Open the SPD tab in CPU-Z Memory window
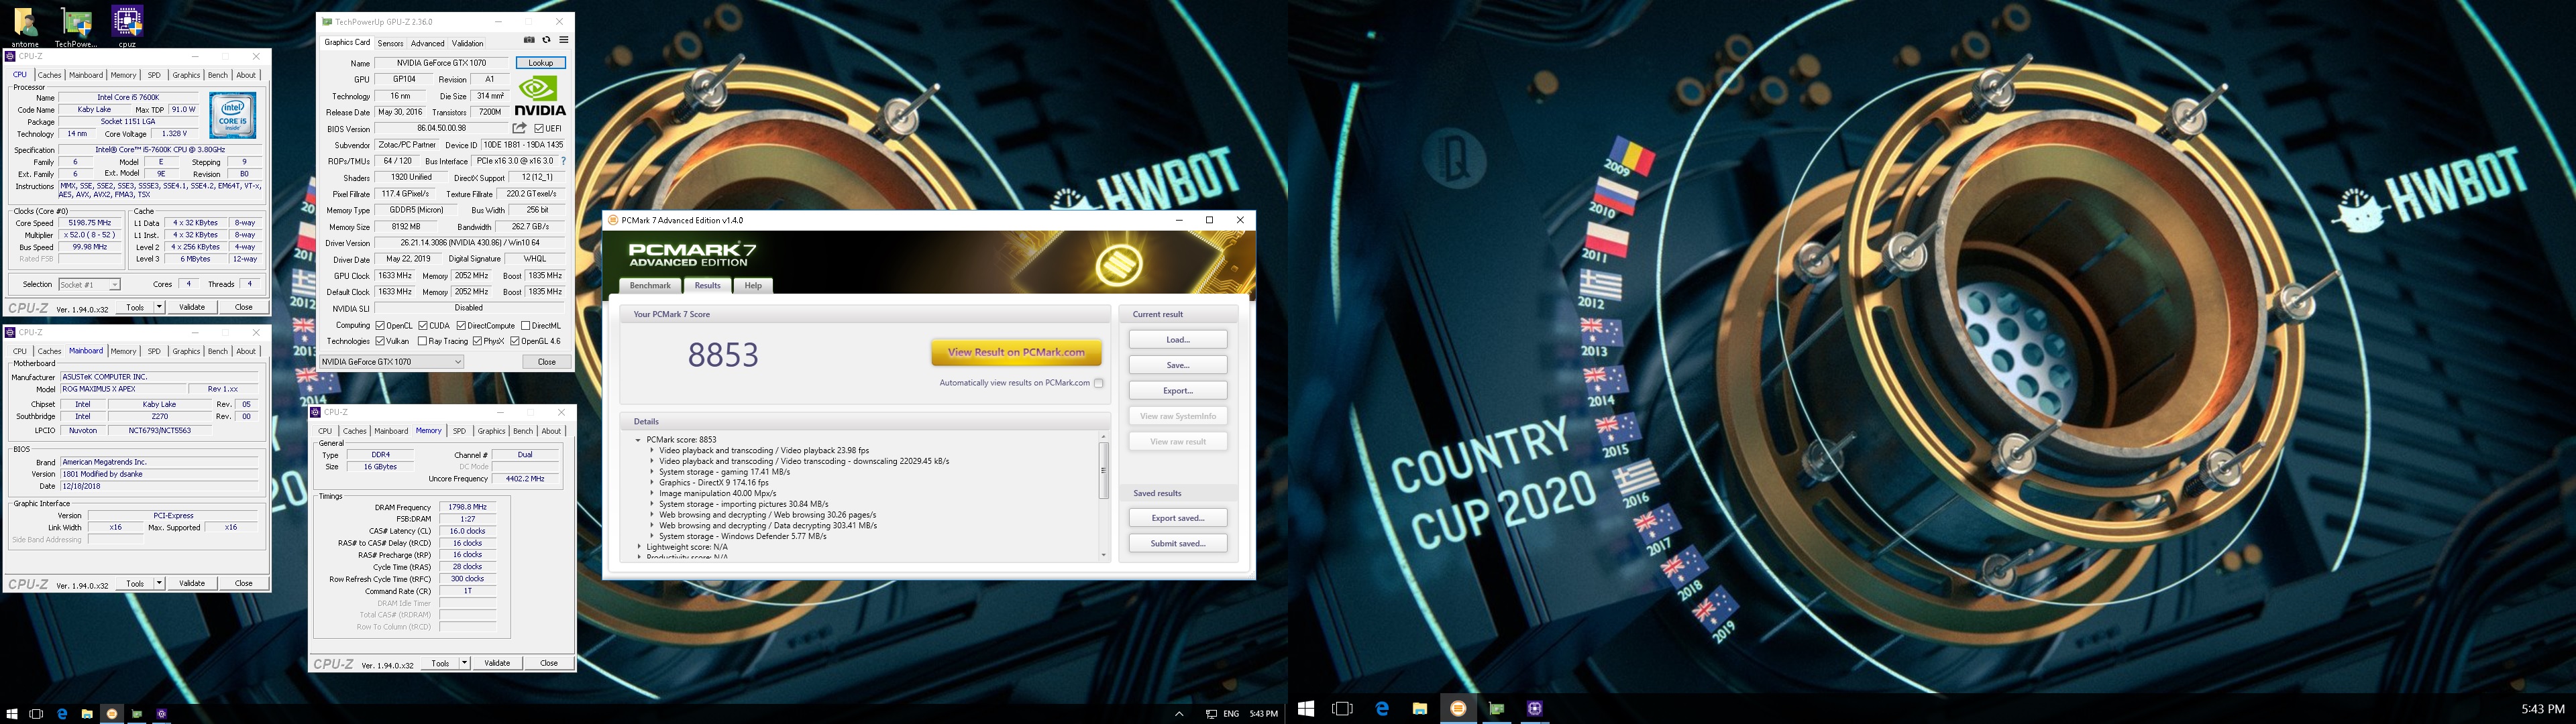This screenshot has width=2576, height=724. tap(459, 431)
